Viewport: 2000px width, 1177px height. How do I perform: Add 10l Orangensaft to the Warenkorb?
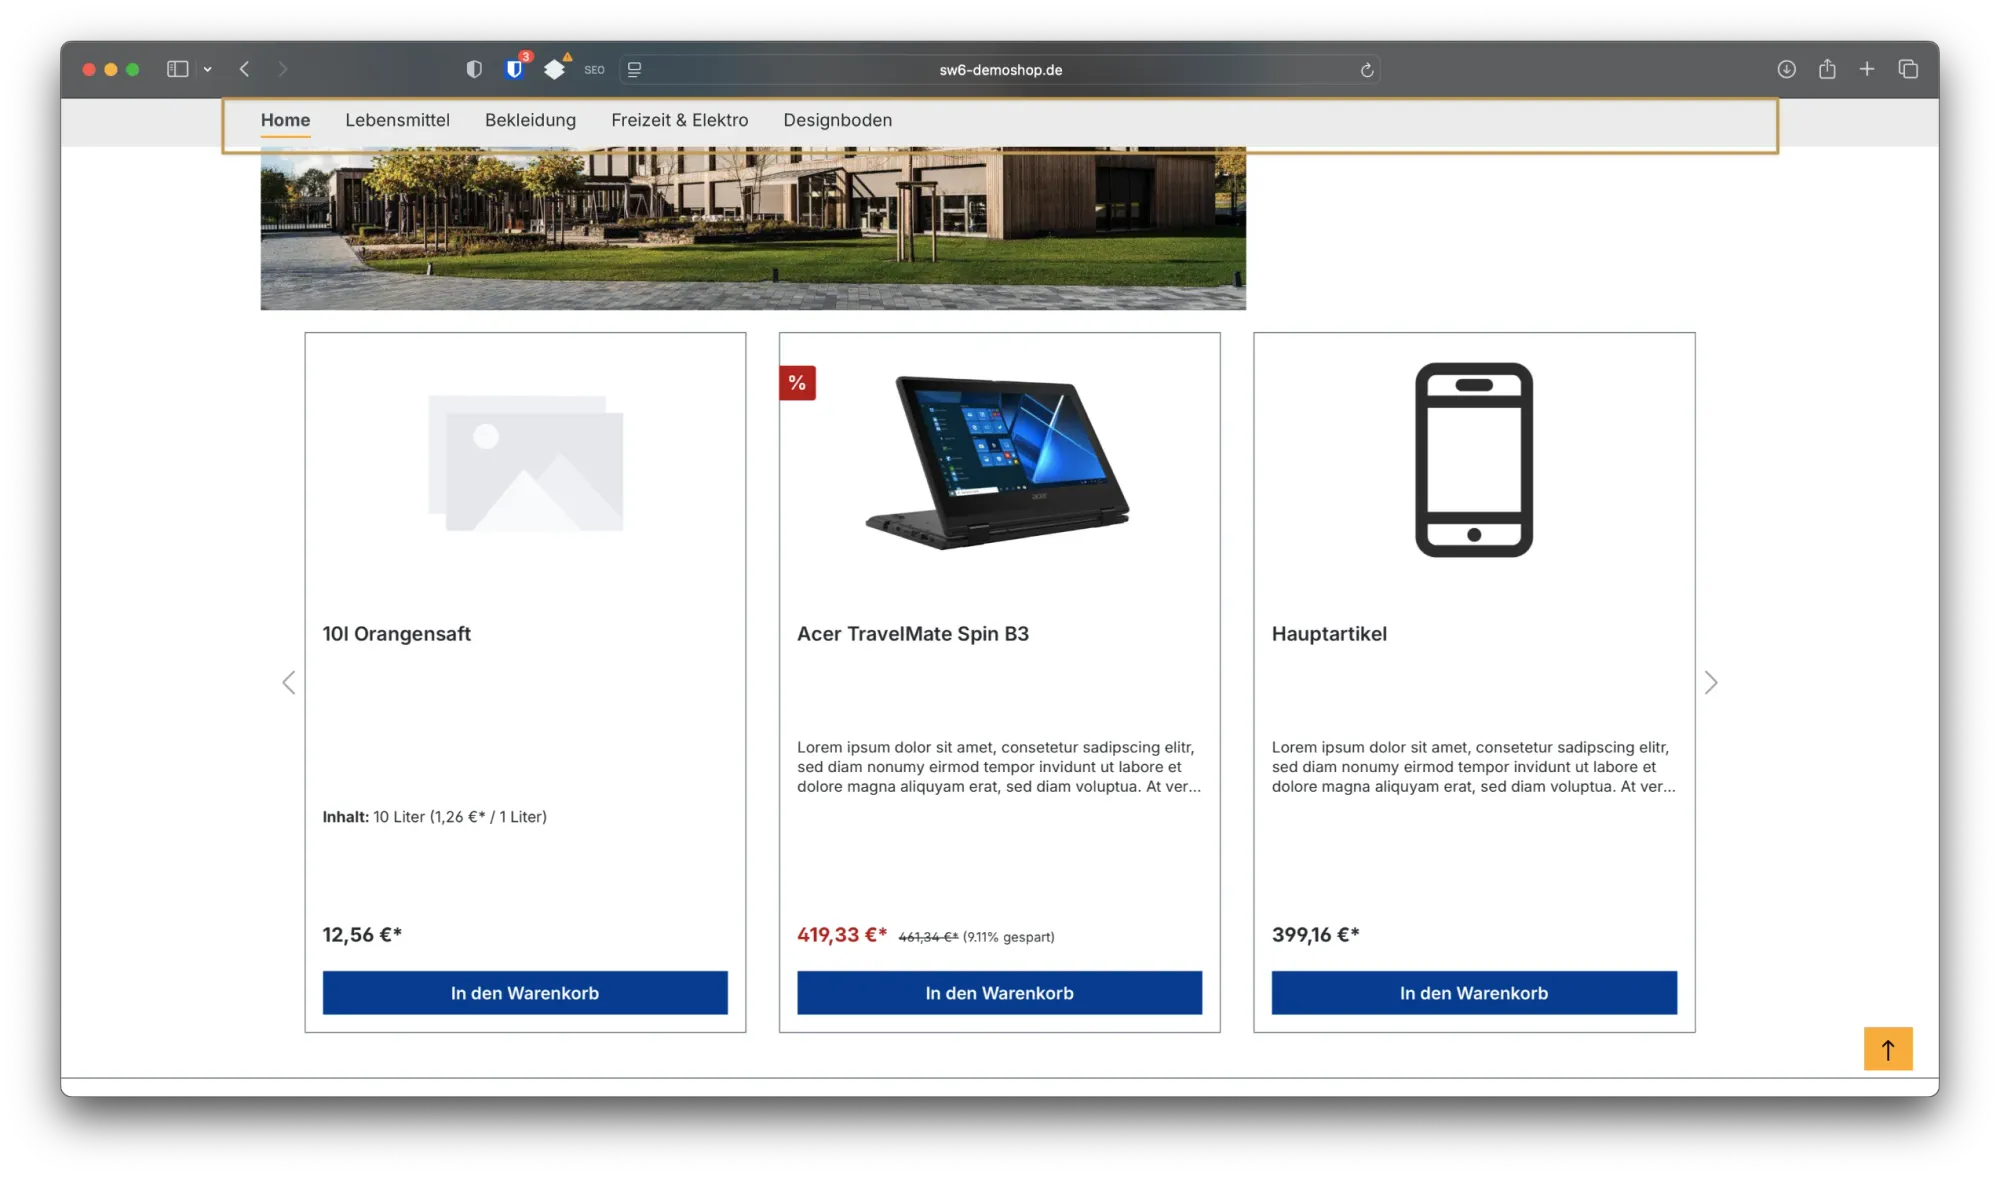point(525,993)
